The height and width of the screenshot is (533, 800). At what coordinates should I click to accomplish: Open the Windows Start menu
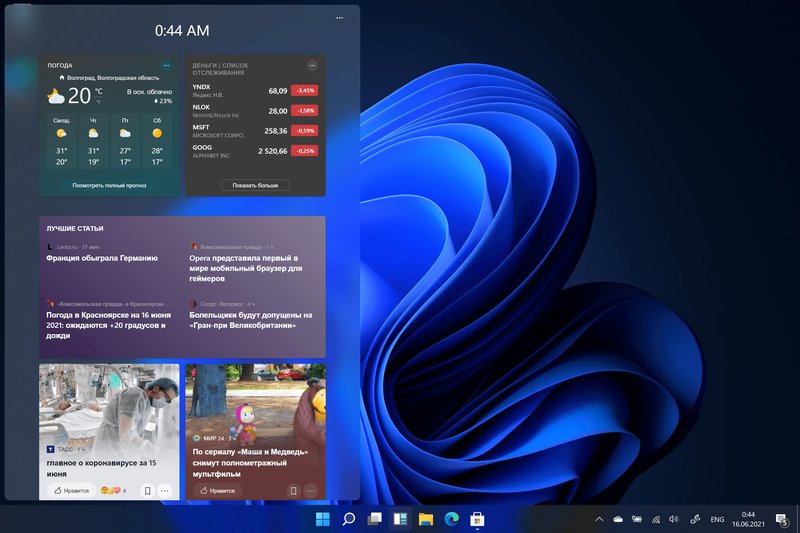click(323, 519)
